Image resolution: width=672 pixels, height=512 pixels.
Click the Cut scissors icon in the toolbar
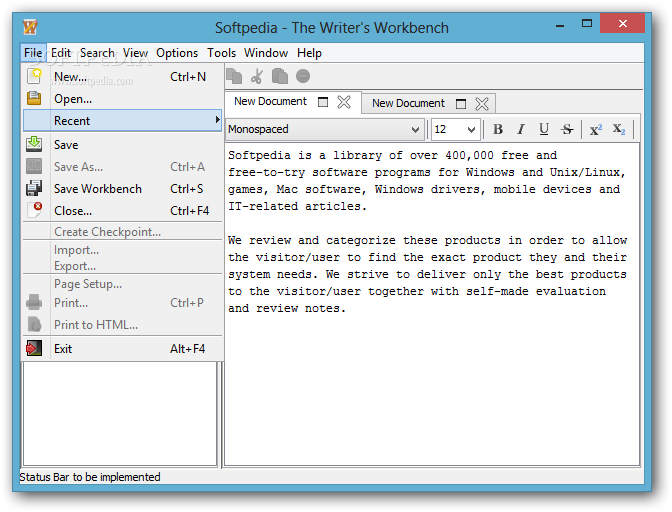[257, 76]
